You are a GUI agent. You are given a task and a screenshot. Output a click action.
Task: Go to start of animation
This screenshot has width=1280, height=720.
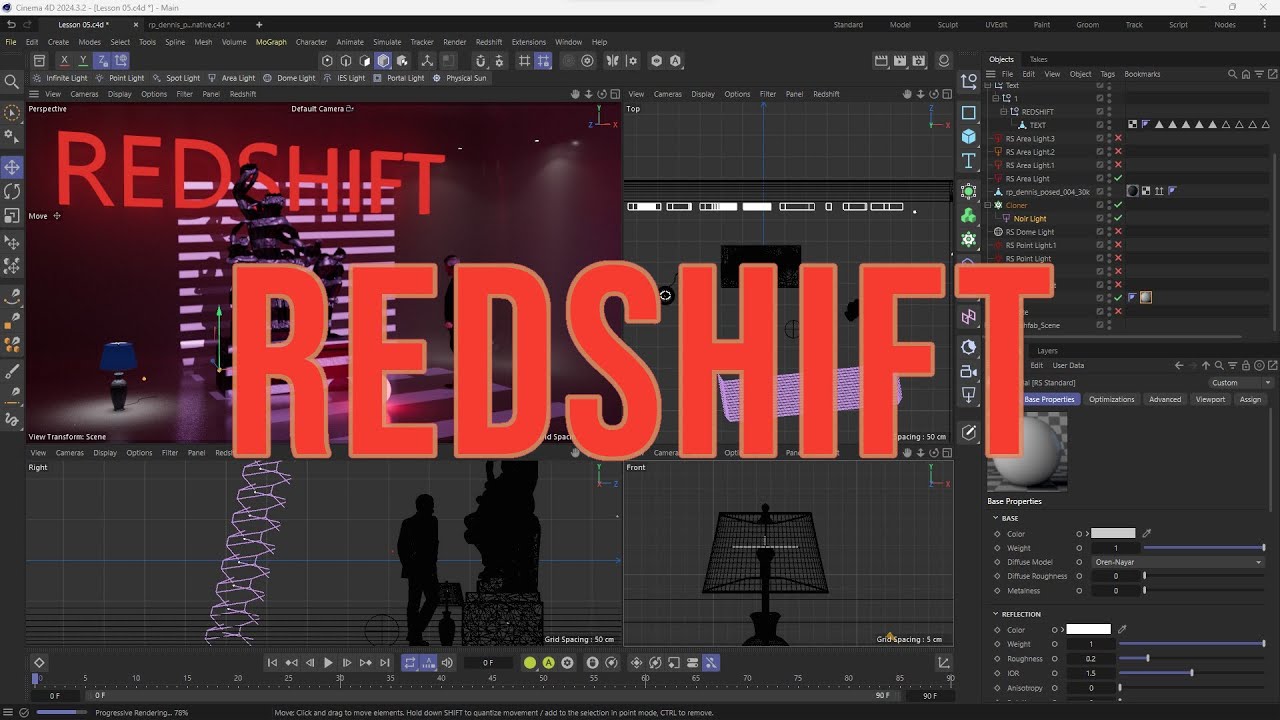point(272,662)
